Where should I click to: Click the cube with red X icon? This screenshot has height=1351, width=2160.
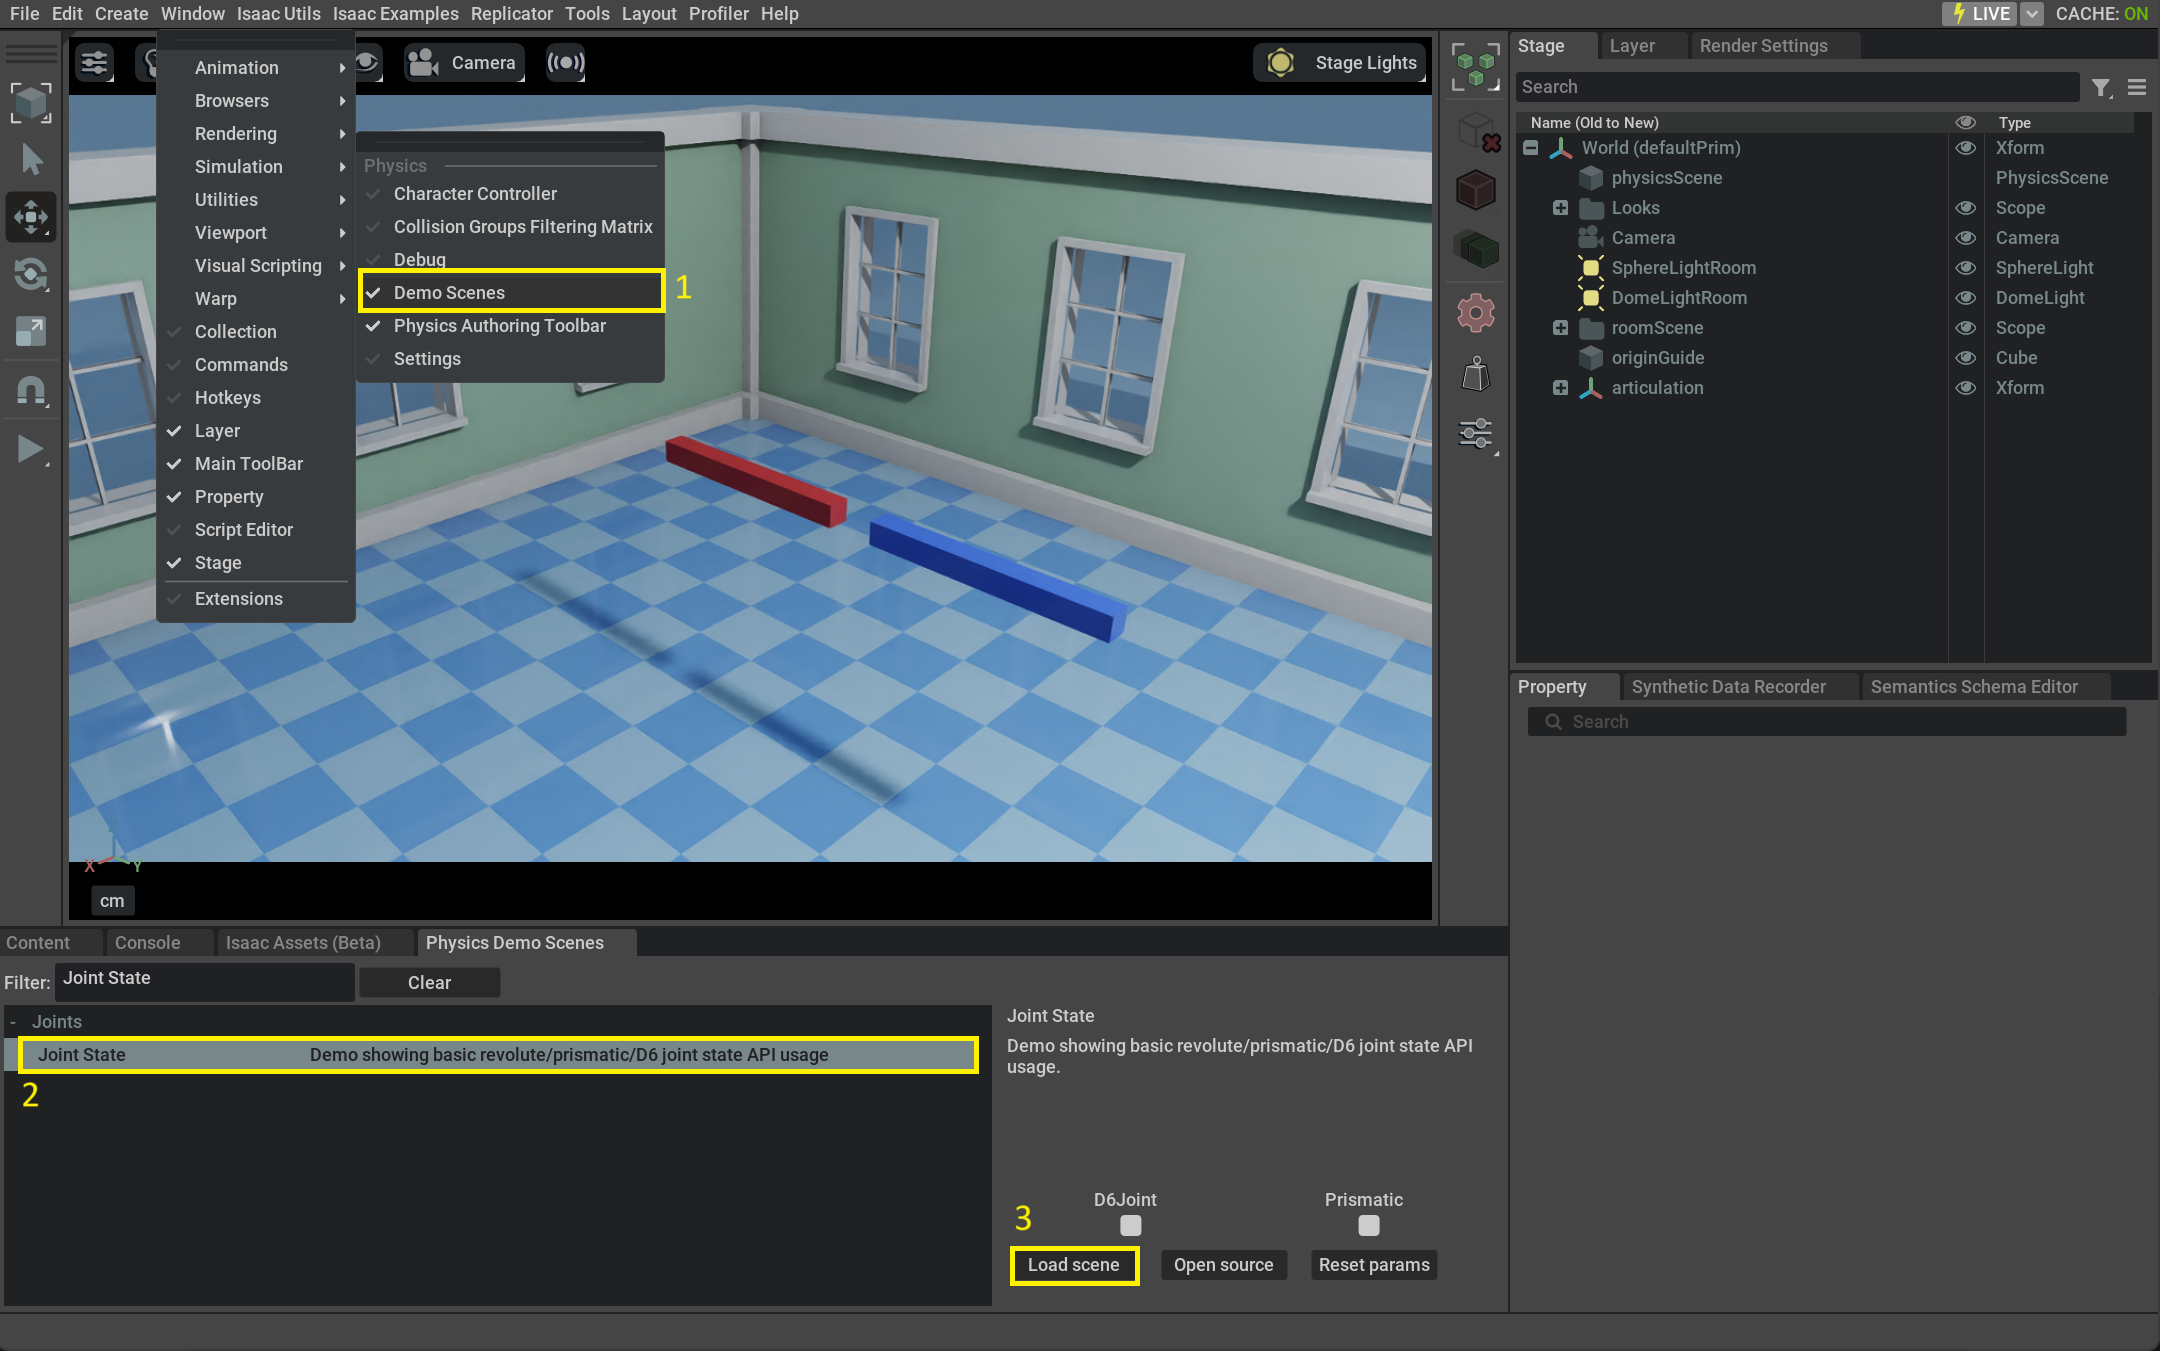1477,132
